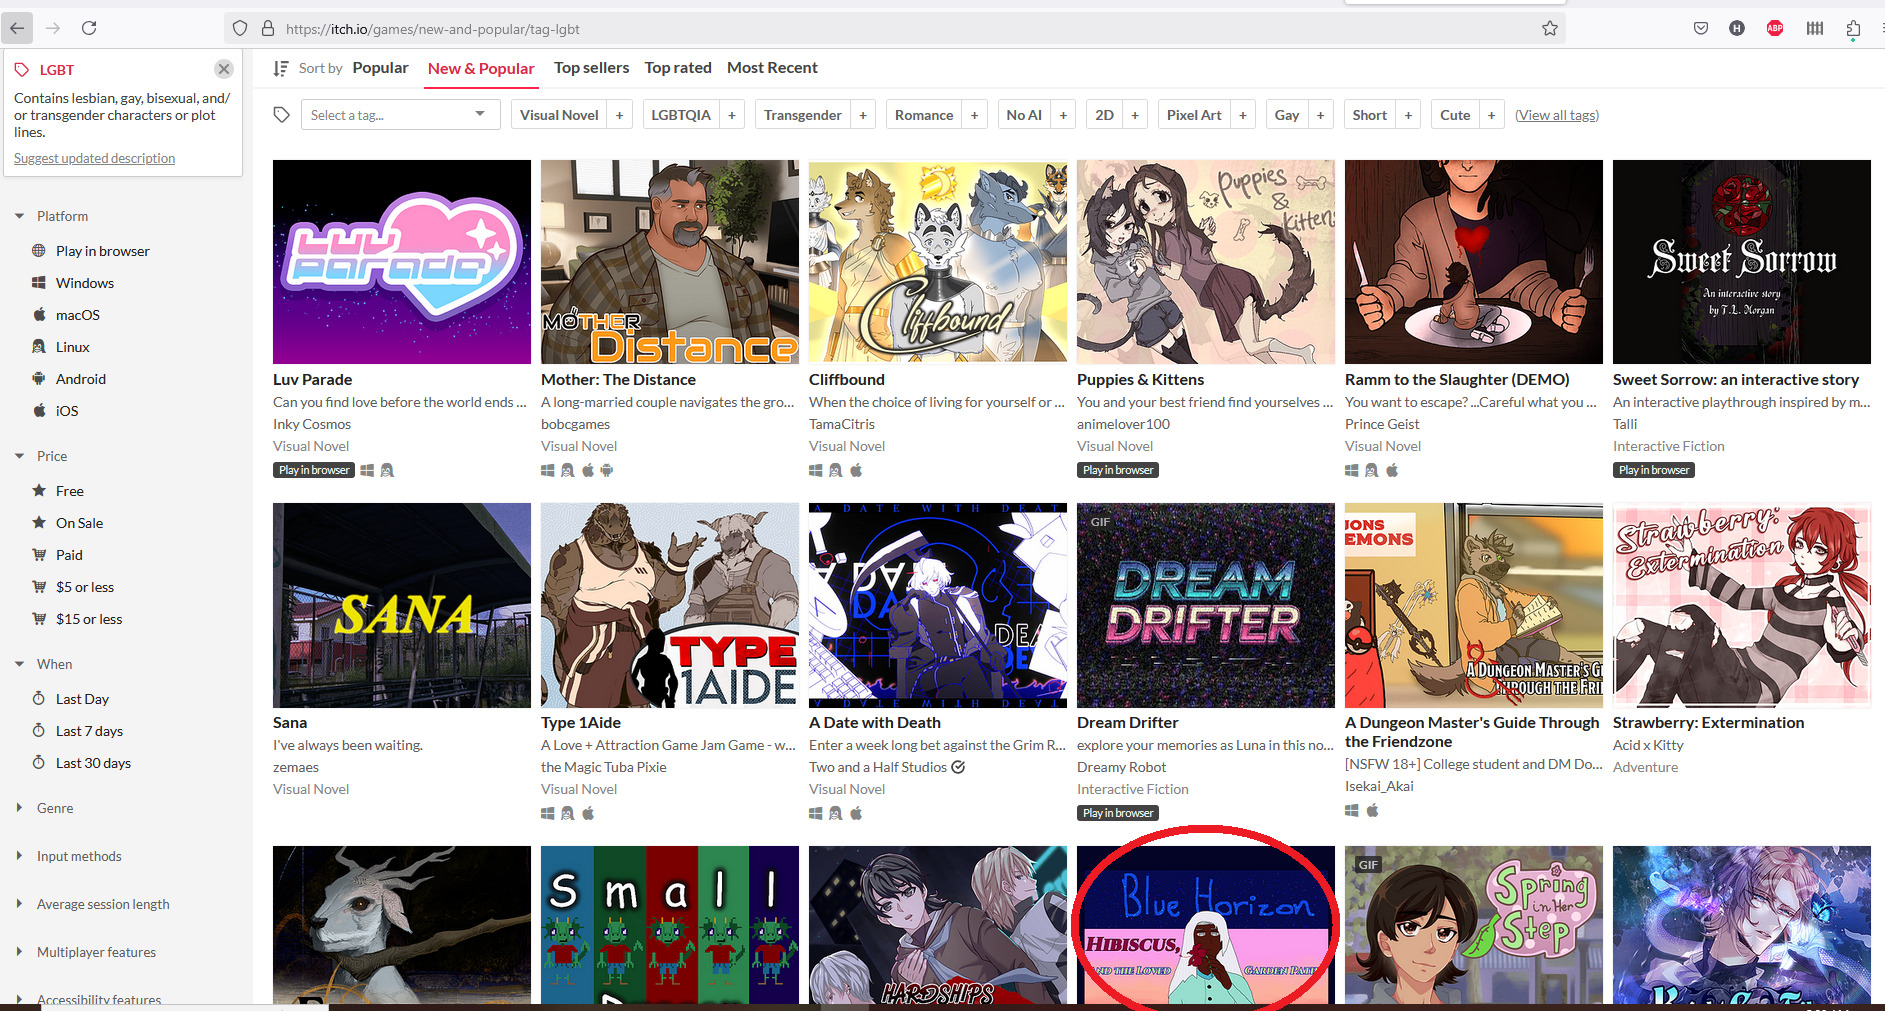Add Gay tag with plus
Screen dimensions: 1885x1011
tap(1321, 115)
